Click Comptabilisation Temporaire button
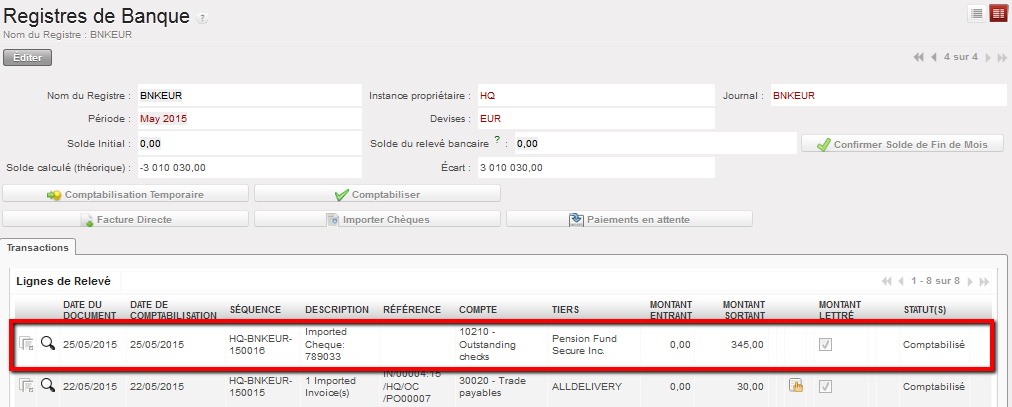 pyautogui.click(x=126, y=194)
